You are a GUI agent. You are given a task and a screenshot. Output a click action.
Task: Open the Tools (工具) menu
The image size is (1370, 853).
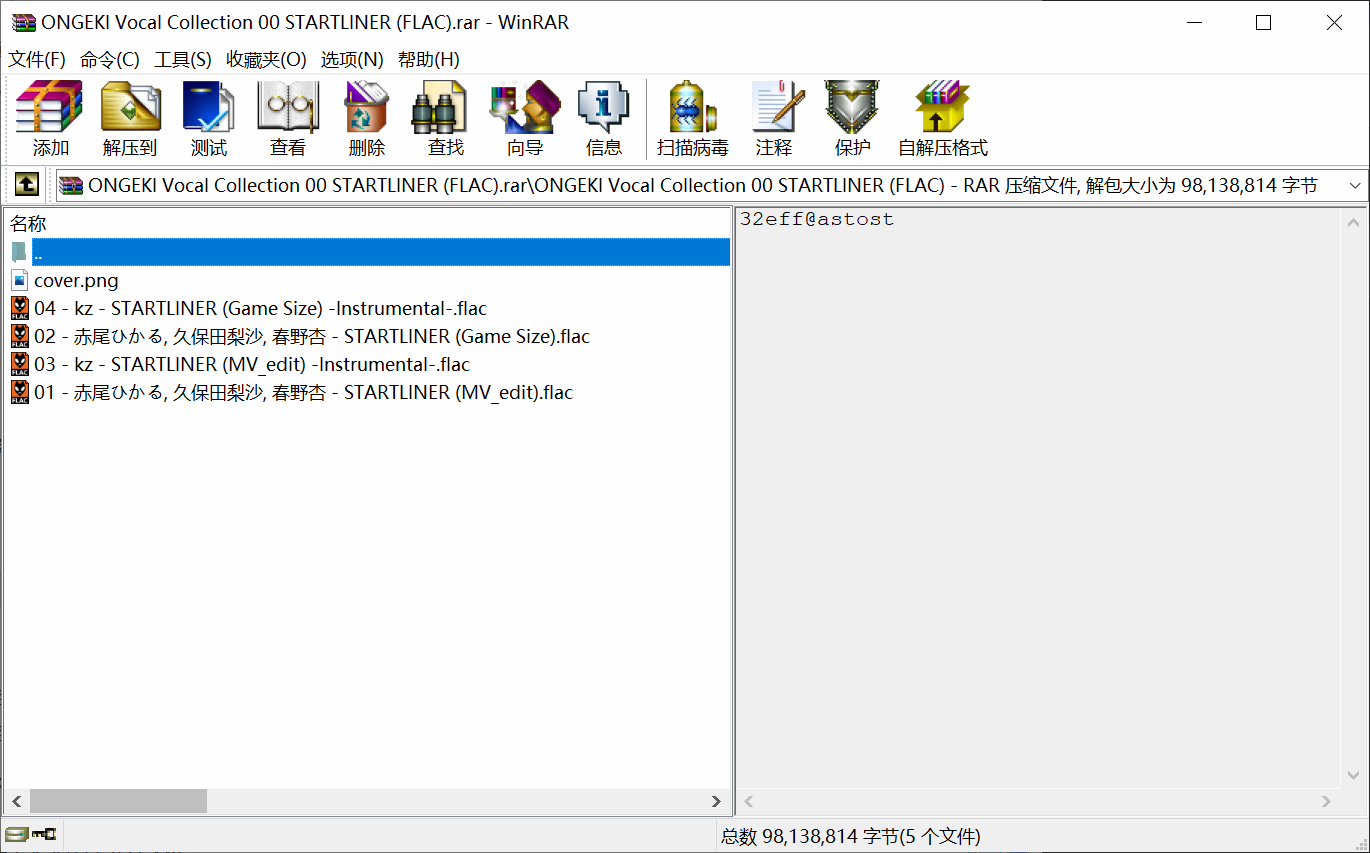[x=183, y=59]
